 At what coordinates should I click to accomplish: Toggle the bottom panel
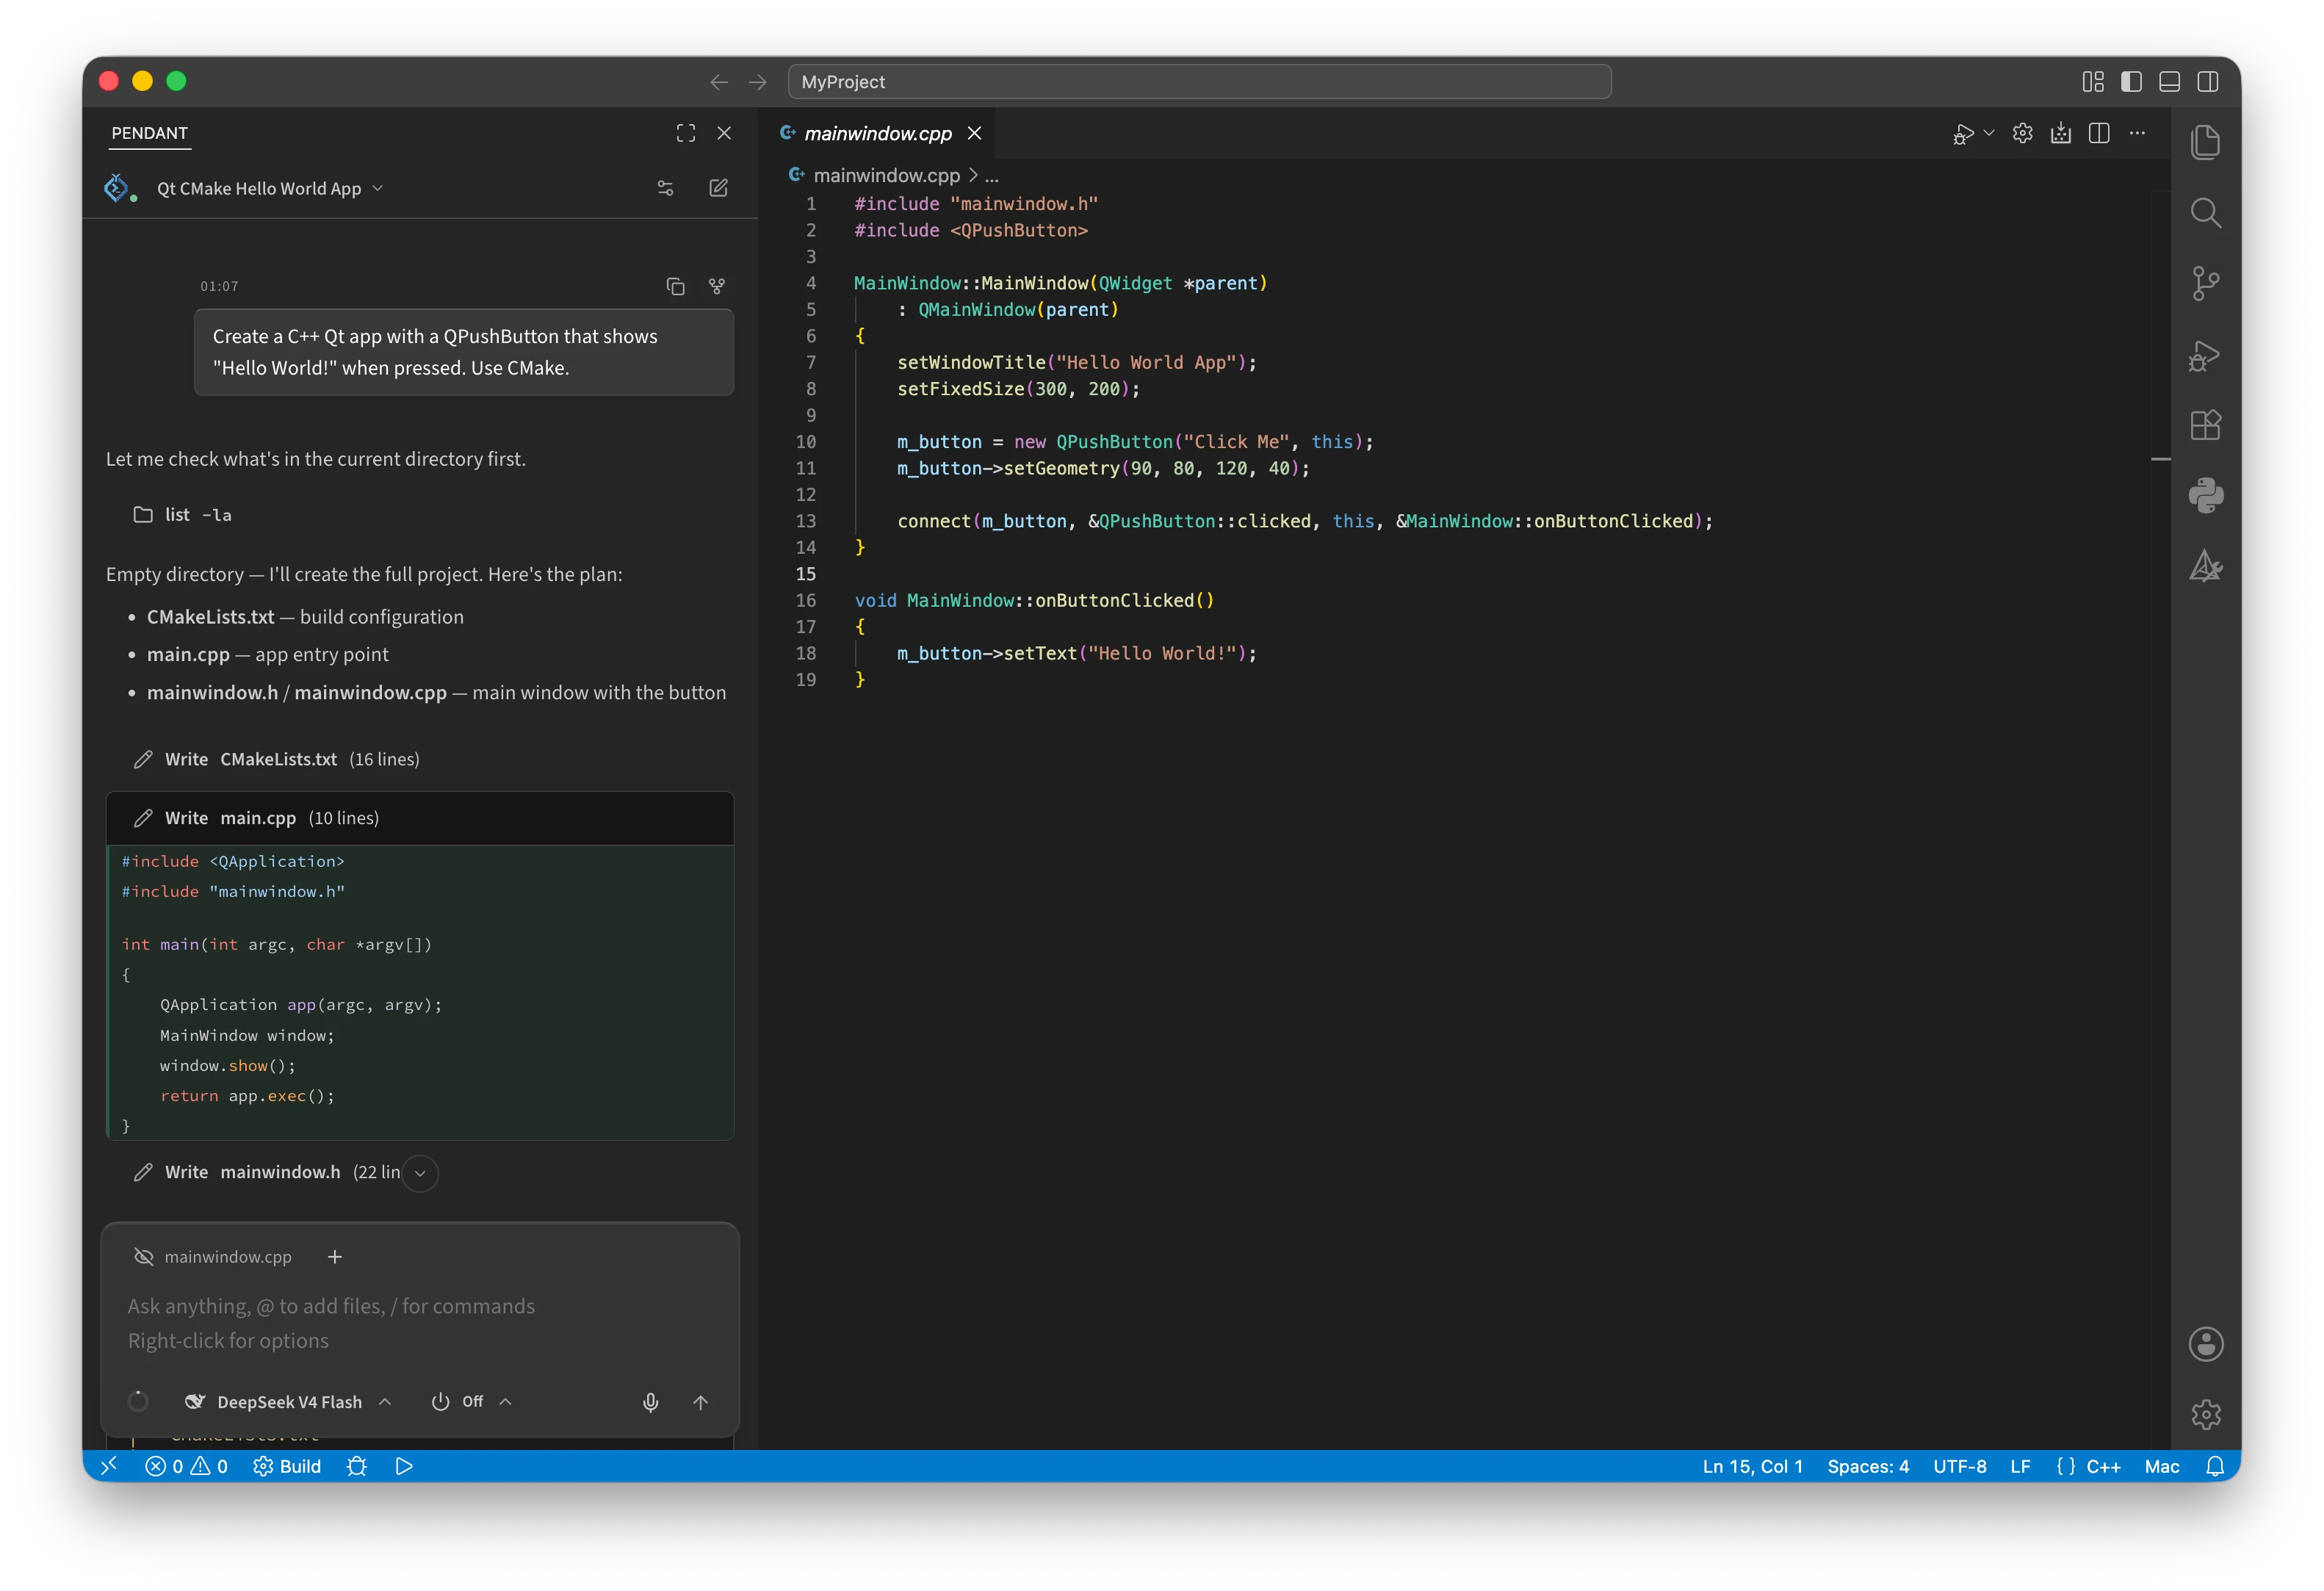pyautogui.click(x=2169, y=82)
